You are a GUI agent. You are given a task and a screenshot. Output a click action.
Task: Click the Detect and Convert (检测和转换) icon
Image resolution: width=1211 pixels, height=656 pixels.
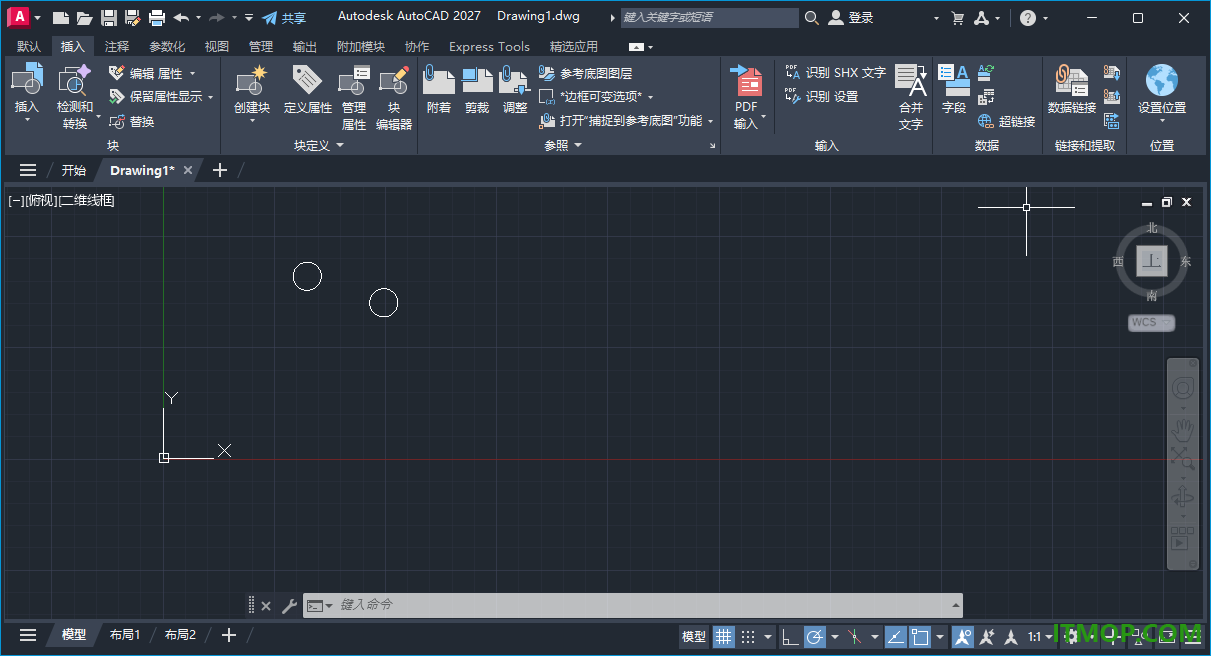[x=74, y=80]
